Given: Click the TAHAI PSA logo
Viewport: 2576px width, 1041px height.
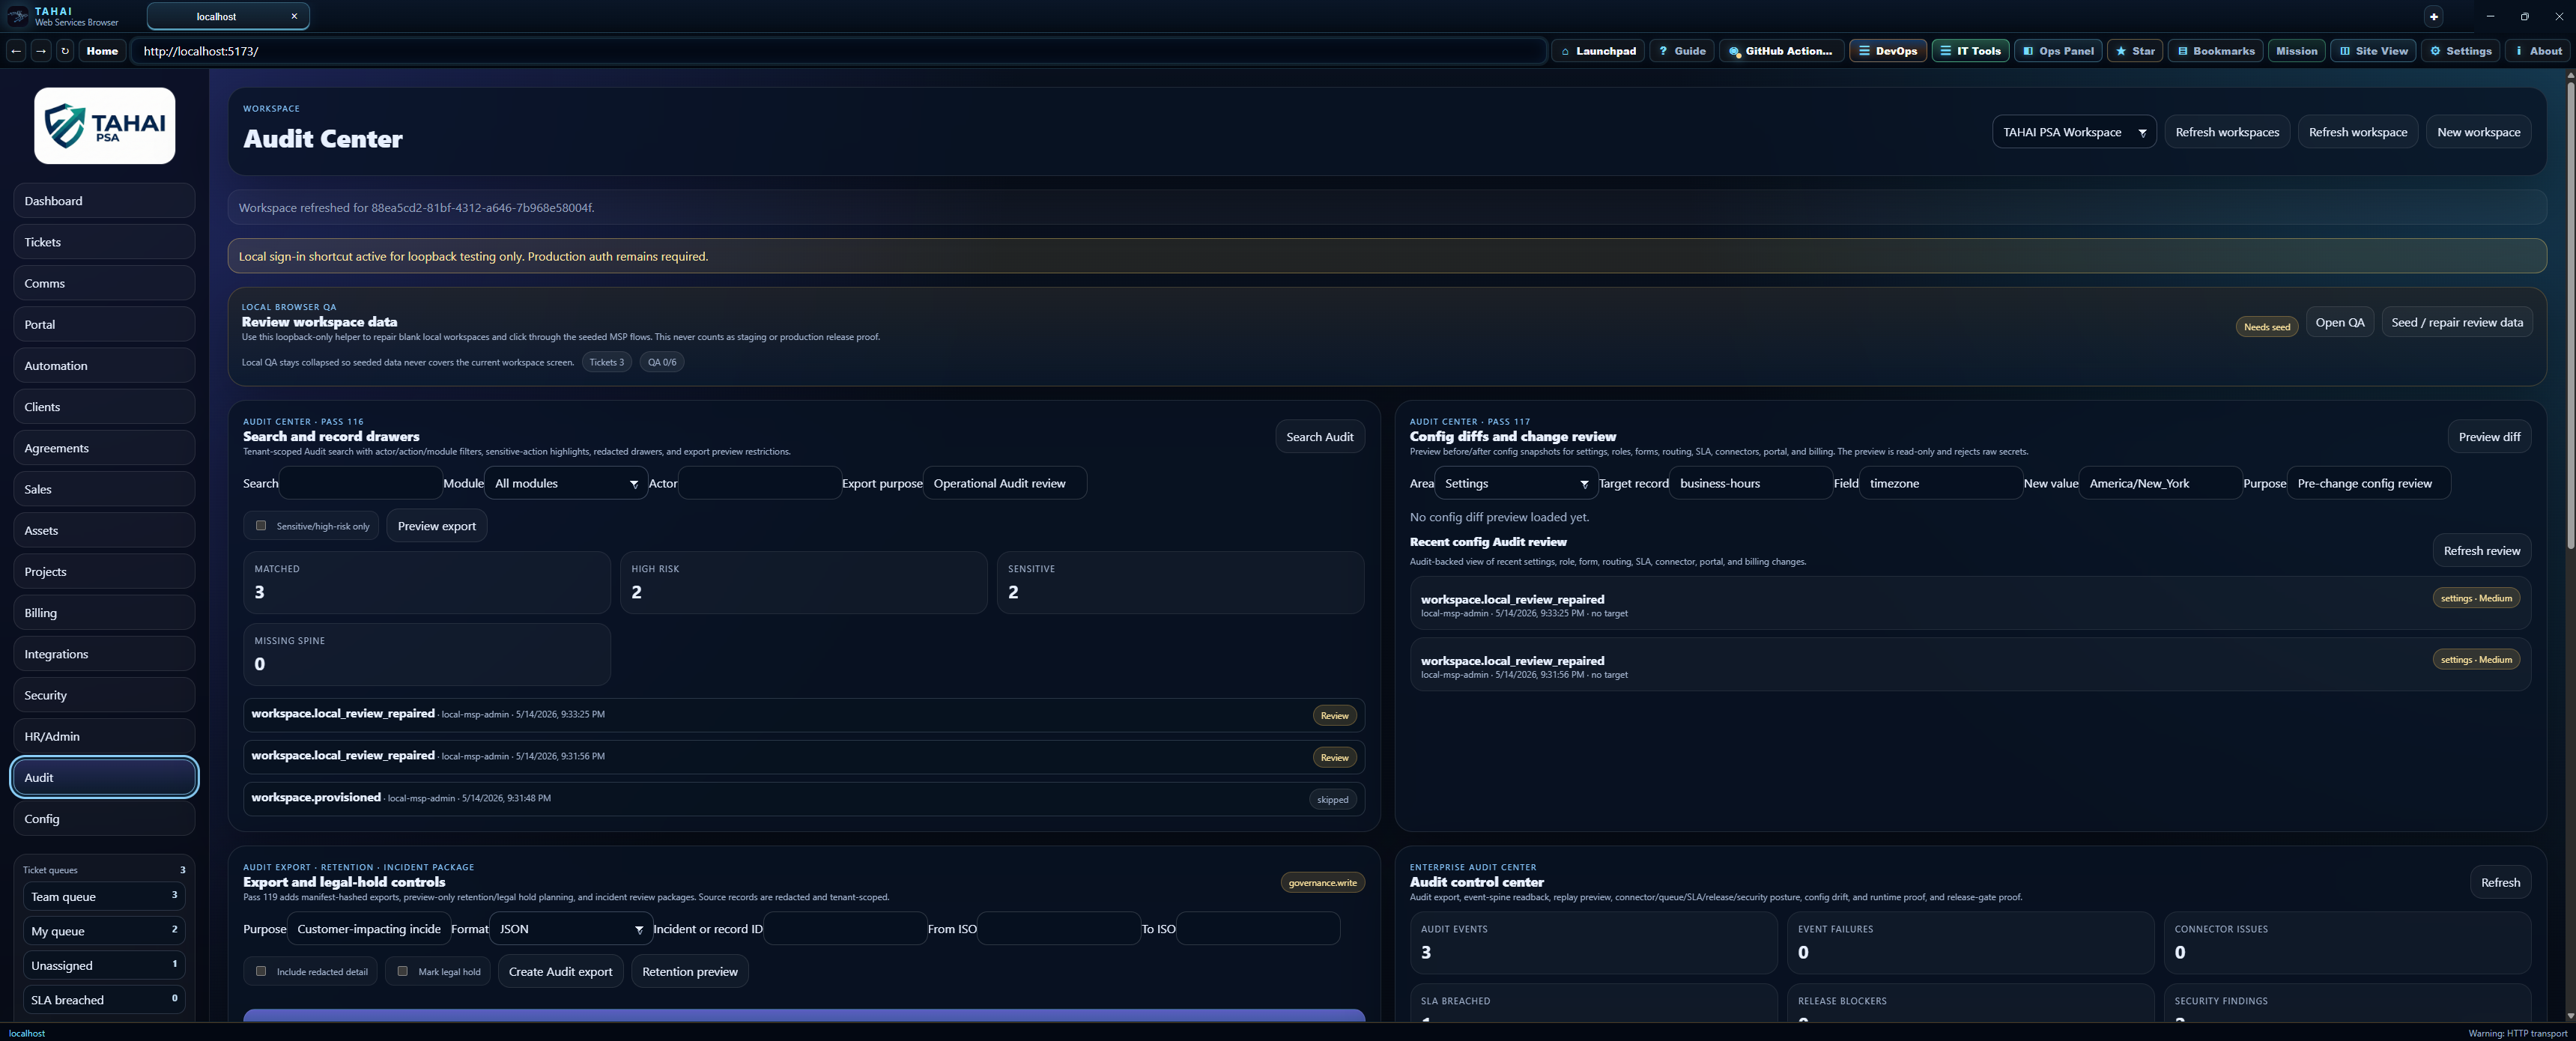Looking at the screenshot, I should coord(105,125).
